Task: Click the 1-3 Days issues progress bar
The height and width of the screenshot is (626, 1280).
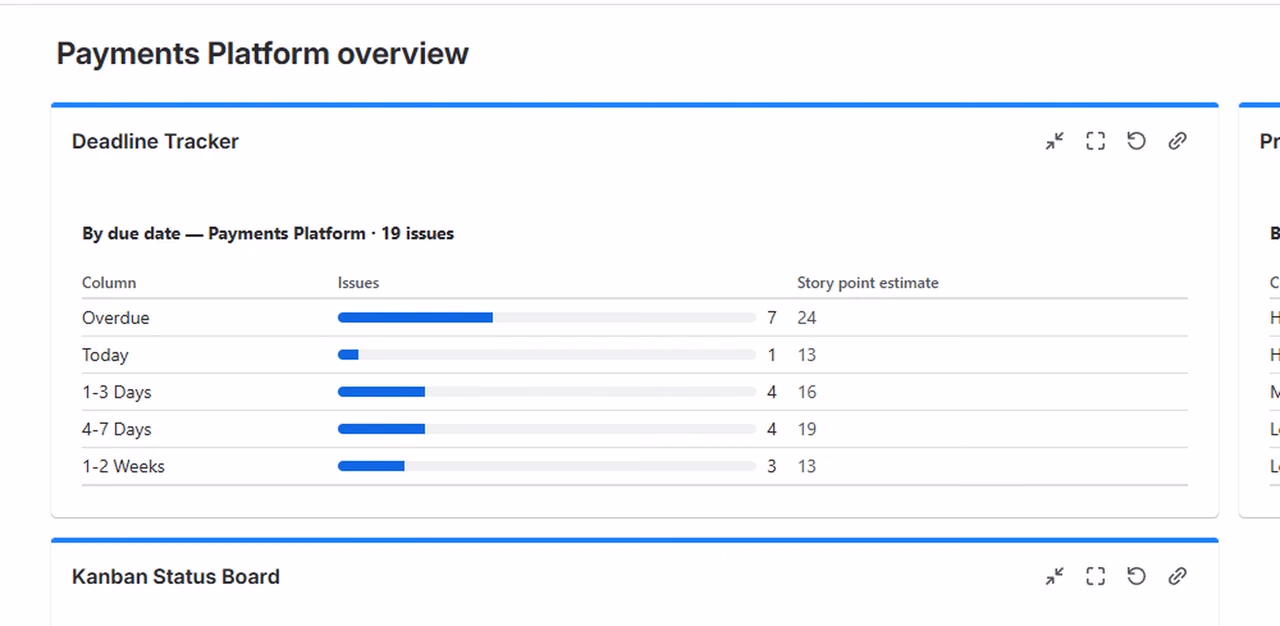Action: click(x=547, y=392)
